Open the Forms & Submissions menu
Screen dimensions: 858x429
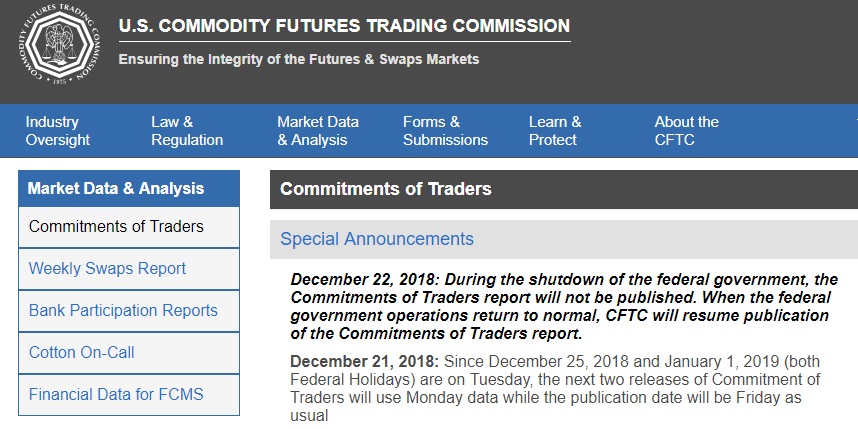point(445,131)
